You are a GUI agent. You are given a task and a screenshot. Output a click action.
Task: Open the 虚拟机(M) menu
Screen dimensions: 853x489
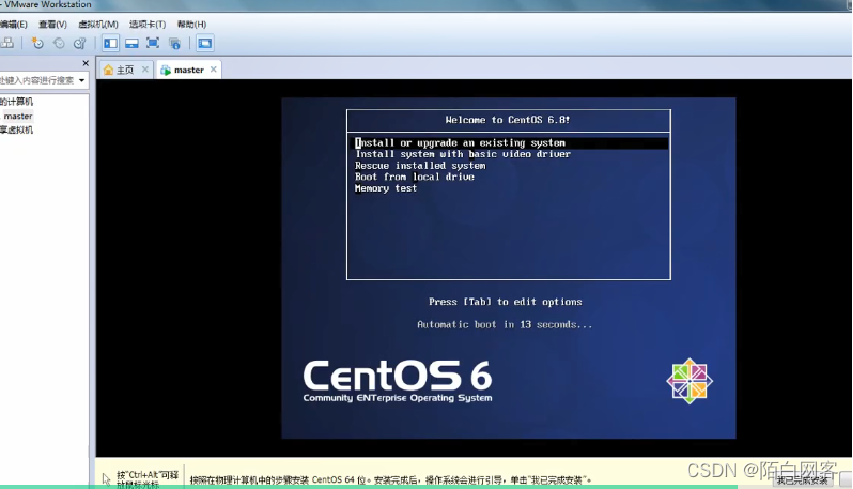click(x=98, y=24)
